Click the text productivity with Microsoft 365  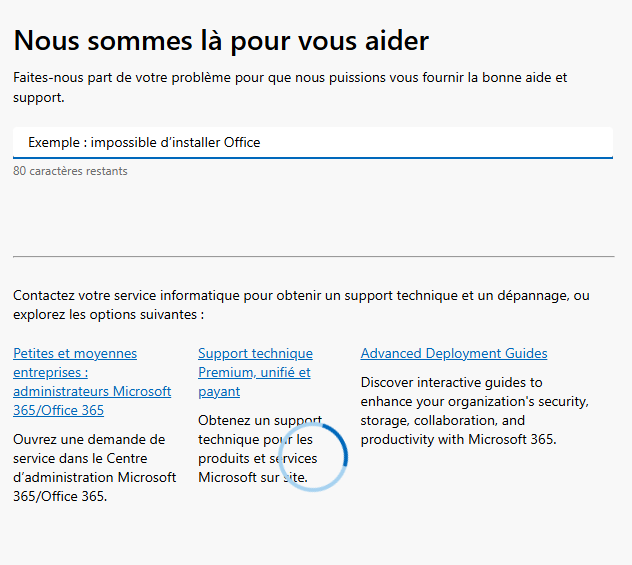[457, 439]
